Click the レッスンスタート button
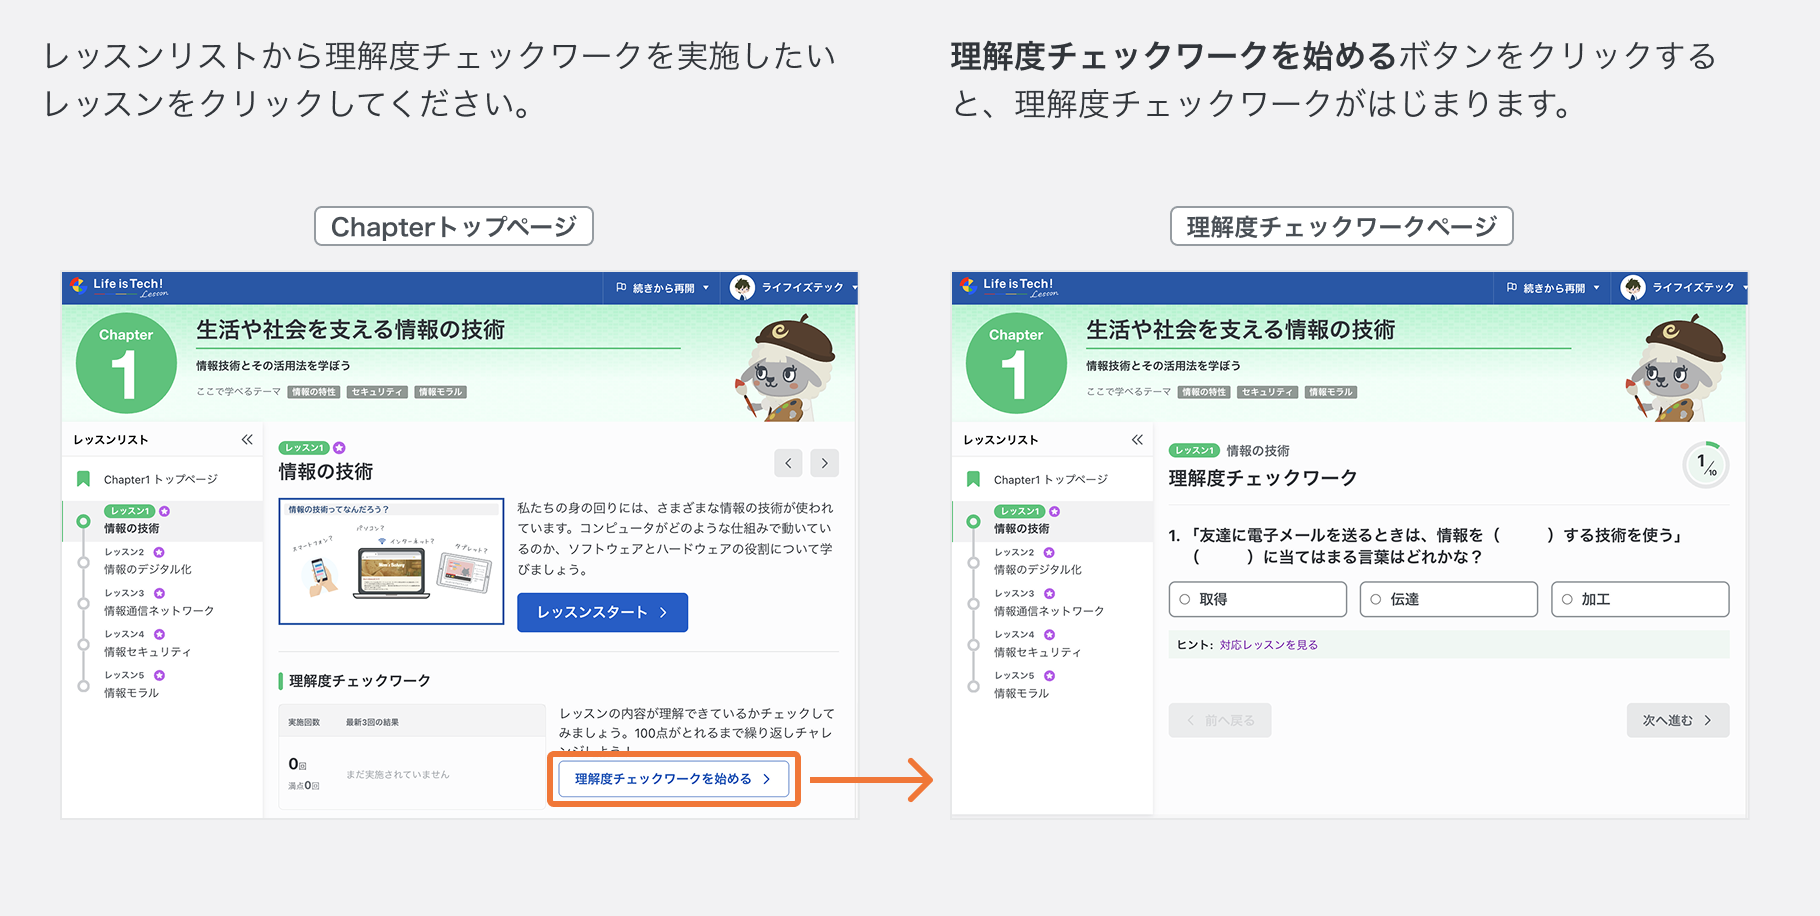Screen dimensions: 1820x916 [602, 612]
